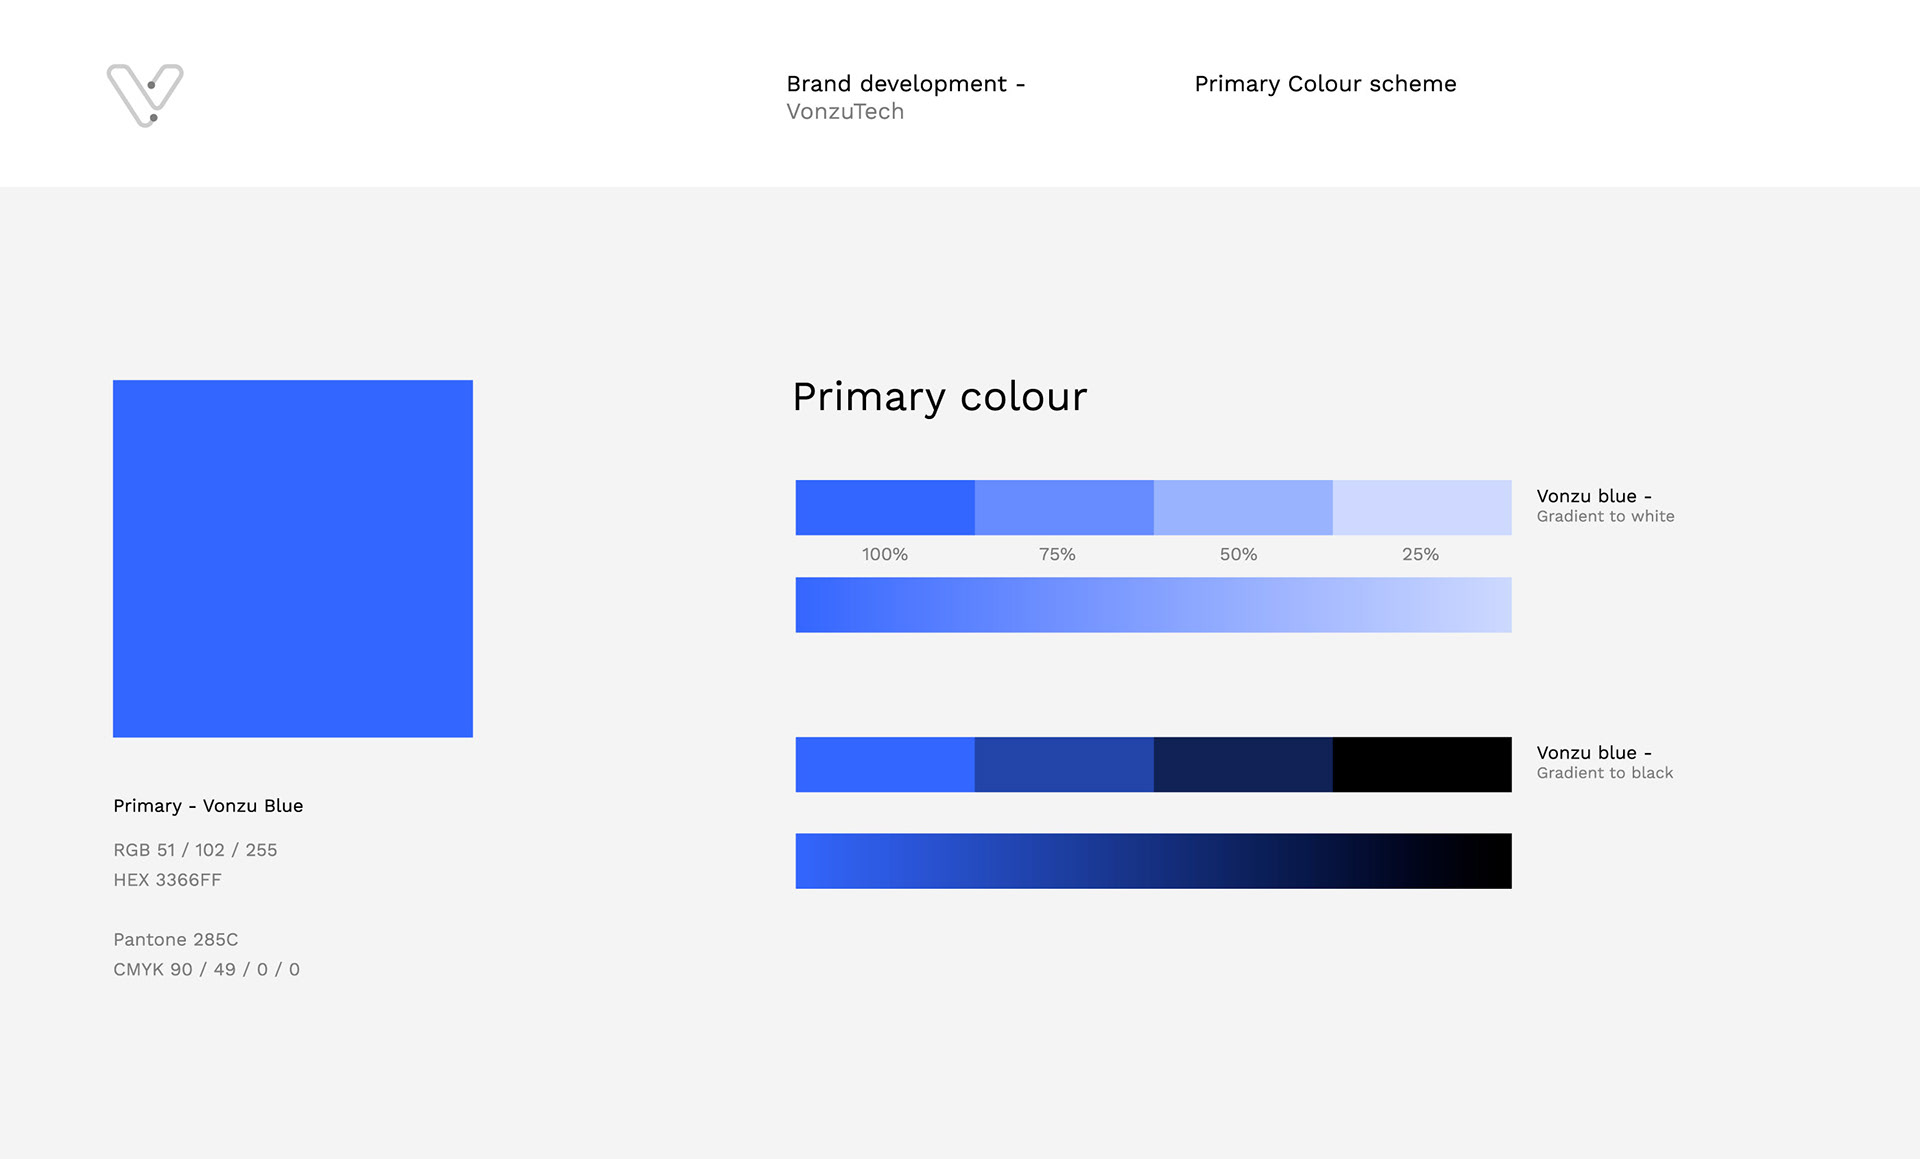Image resolution: width=1920 pixels, height=1159 pixels.
Task: Choose the medium dark blue swatch
Action: [1063, 764]
